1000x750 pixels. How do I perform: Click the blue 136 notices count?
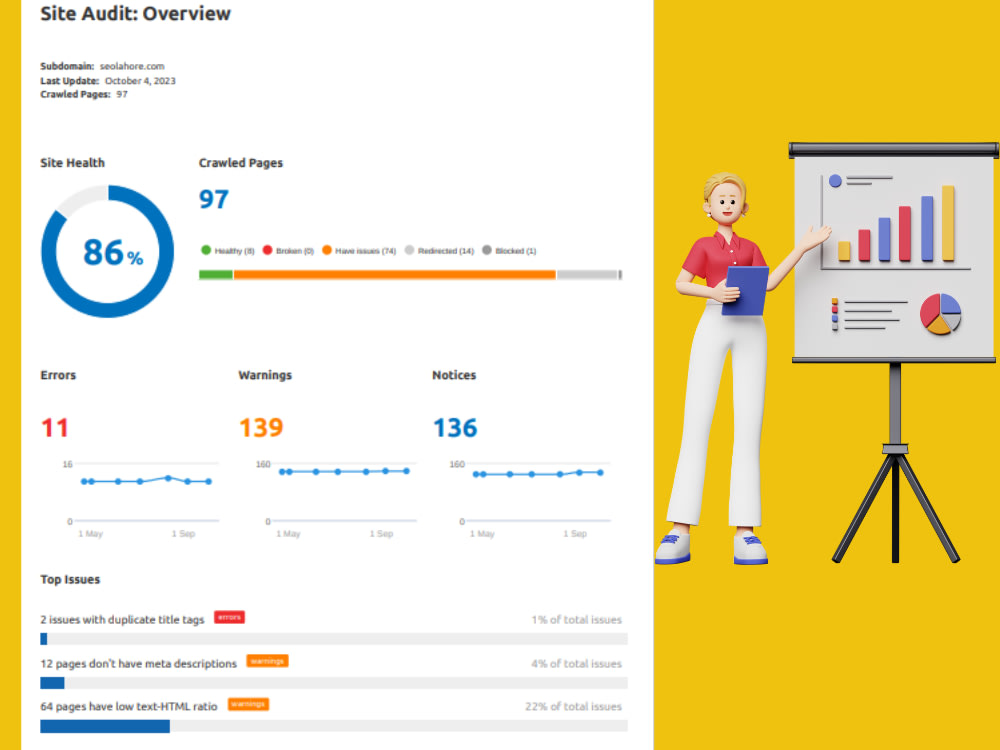click(x=455, y=428)
